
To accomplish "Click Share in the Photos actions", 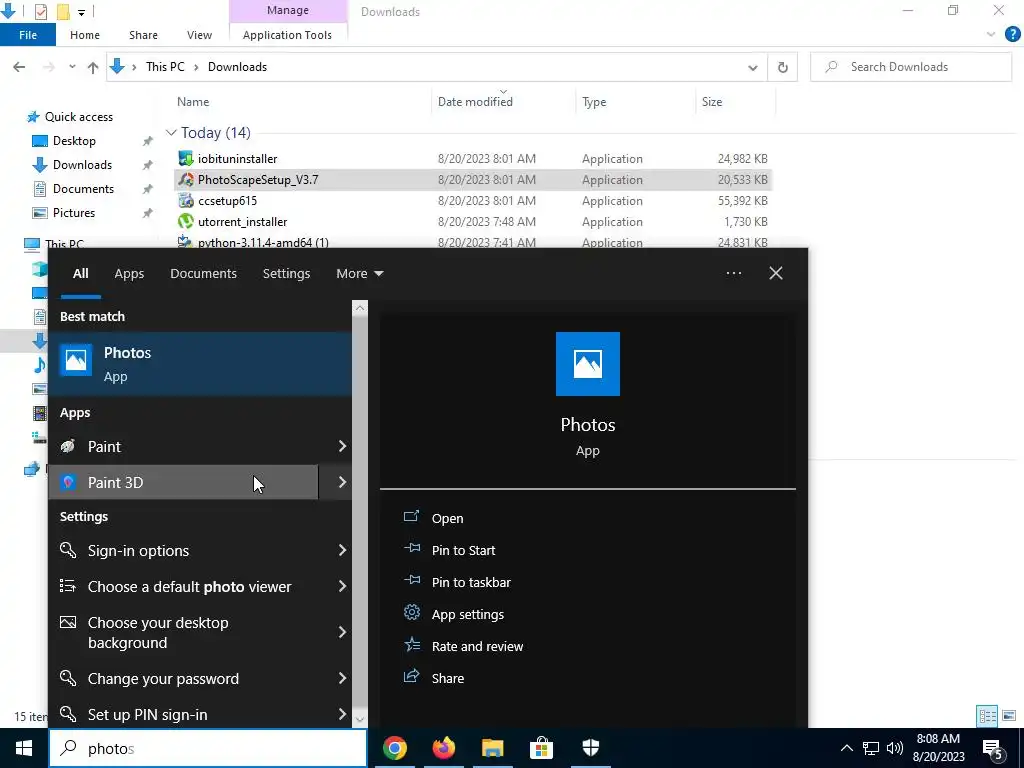I will click(x=447, y=679).
